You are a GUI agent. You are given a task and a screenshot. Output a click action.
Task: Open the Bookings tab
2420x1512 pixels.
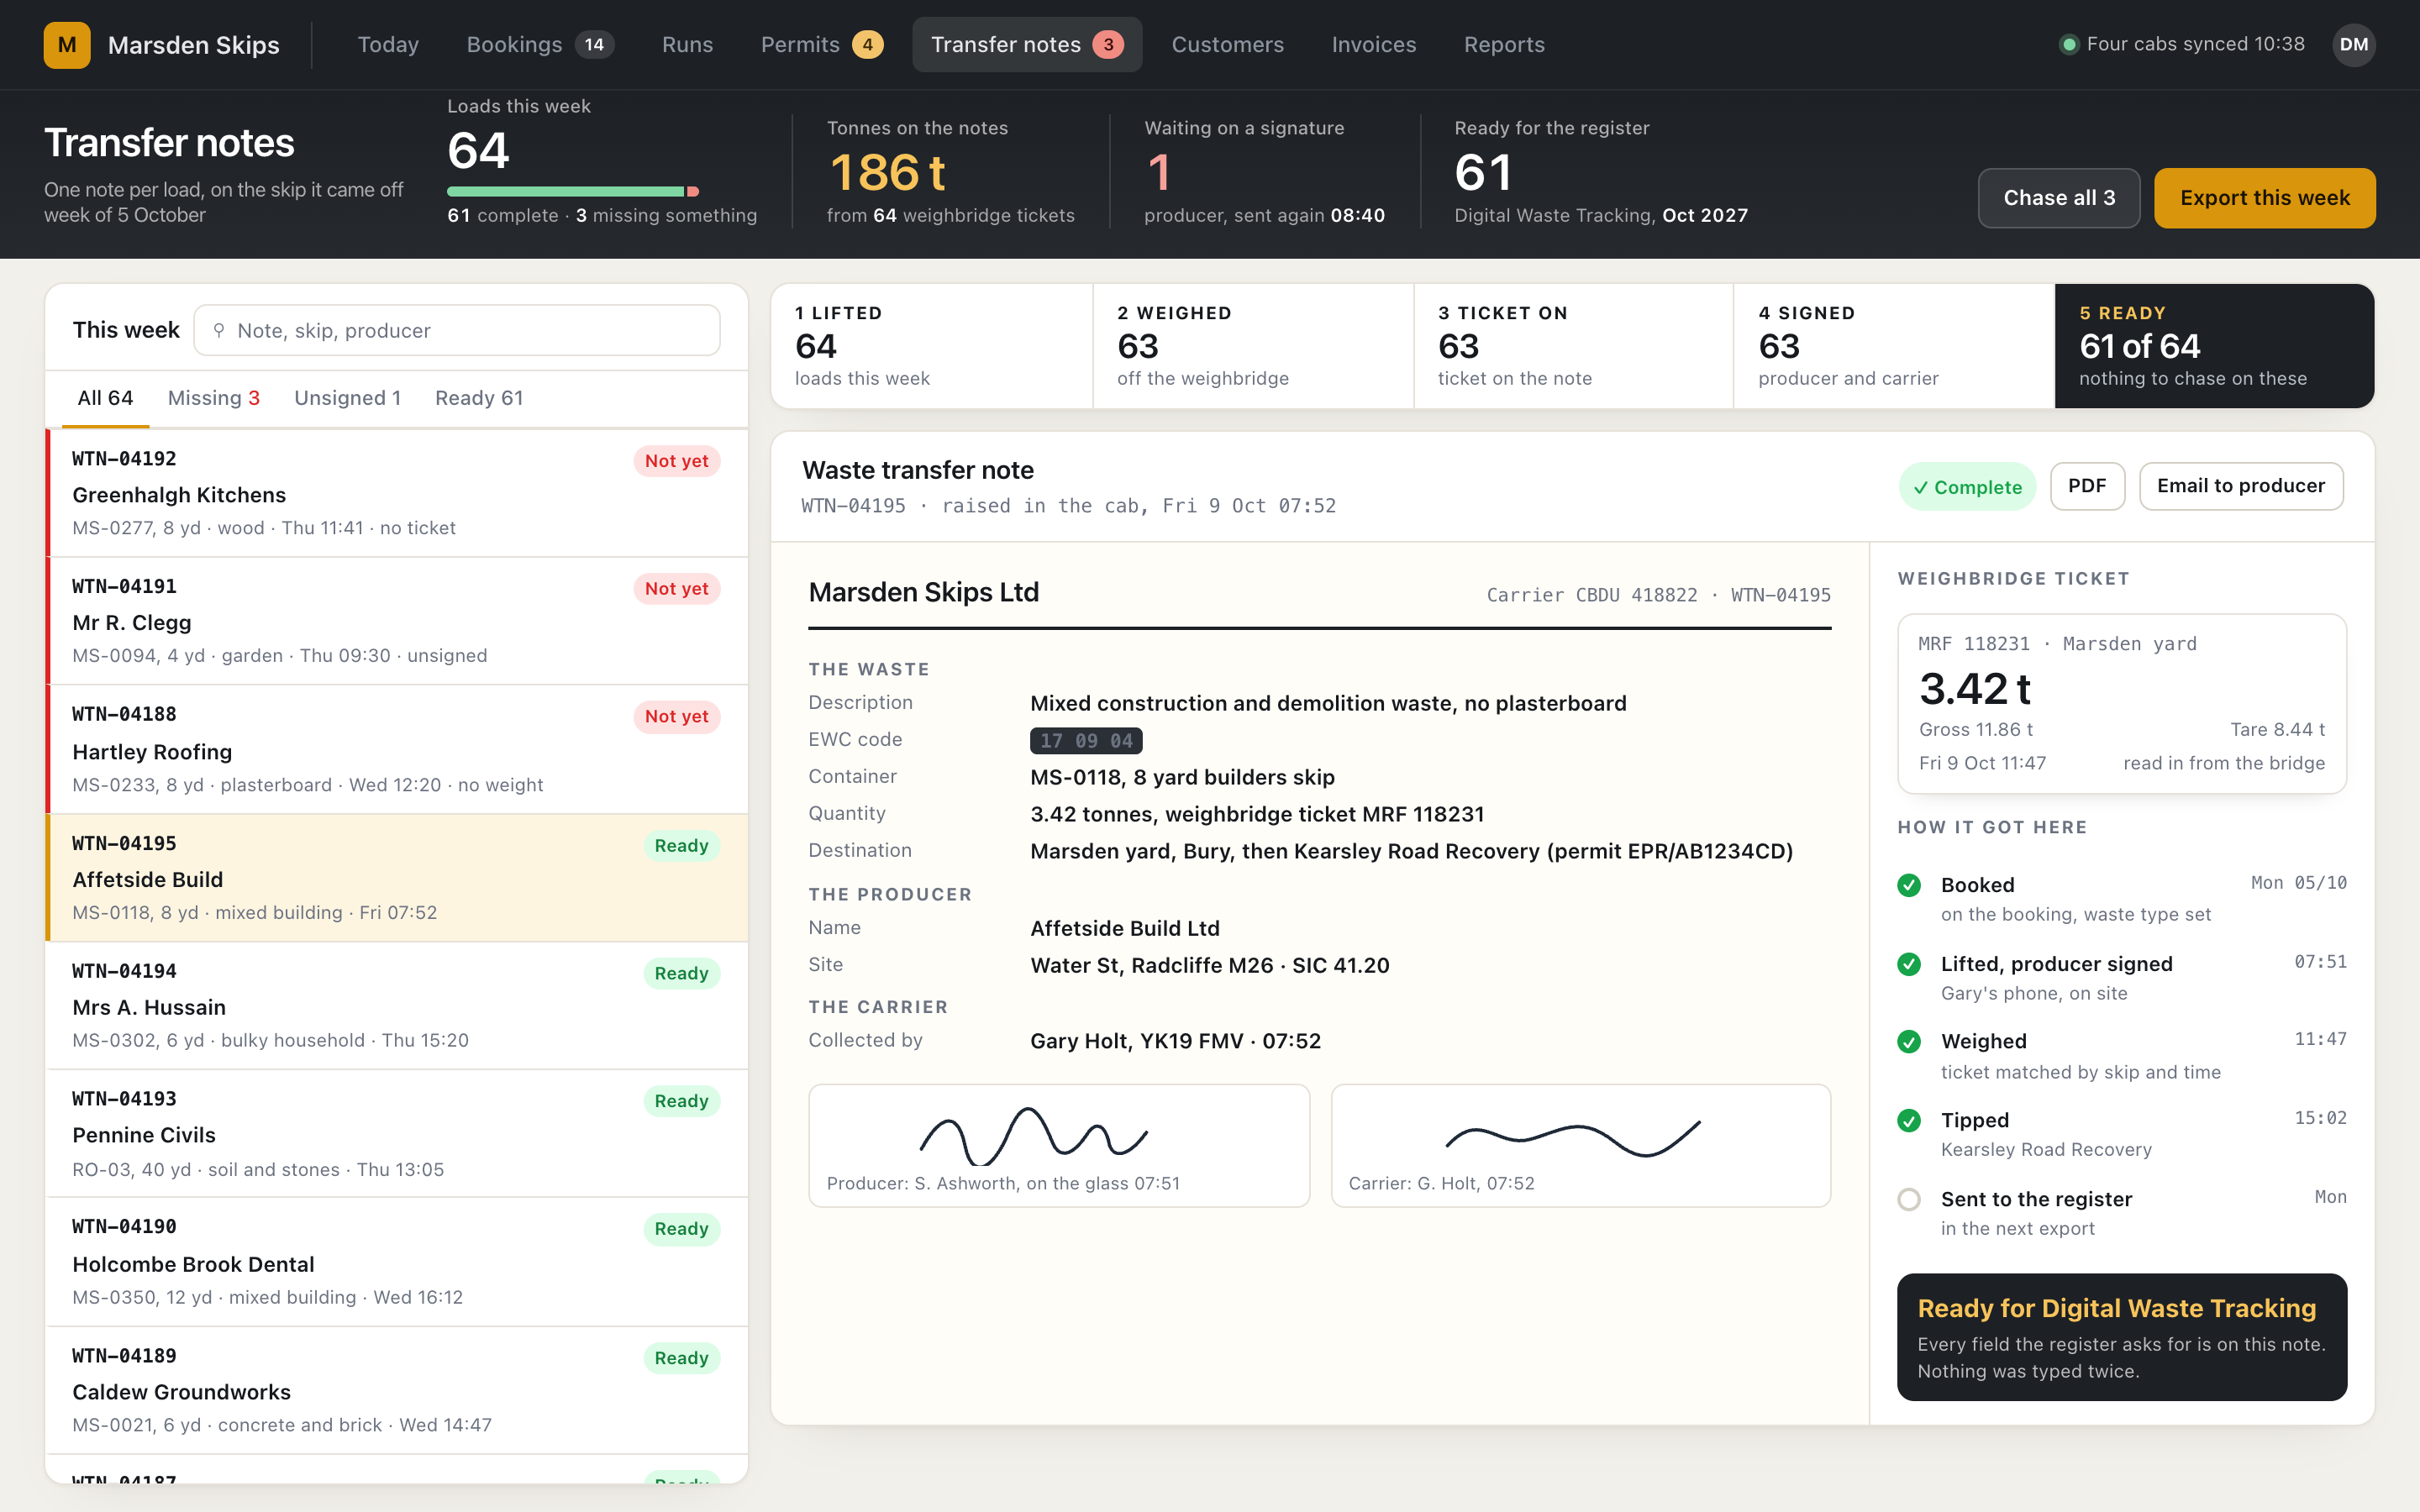540,45
